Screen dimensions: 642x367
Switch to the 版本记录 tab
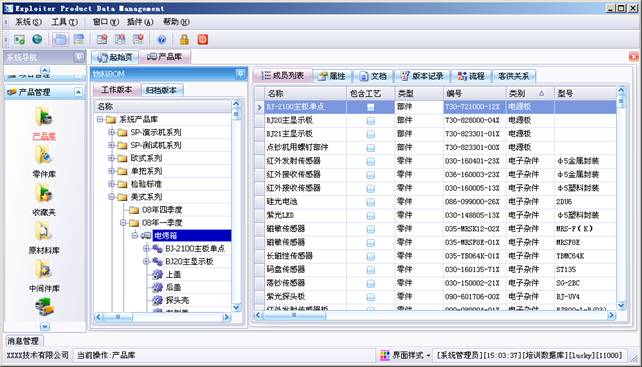(422, 76)
